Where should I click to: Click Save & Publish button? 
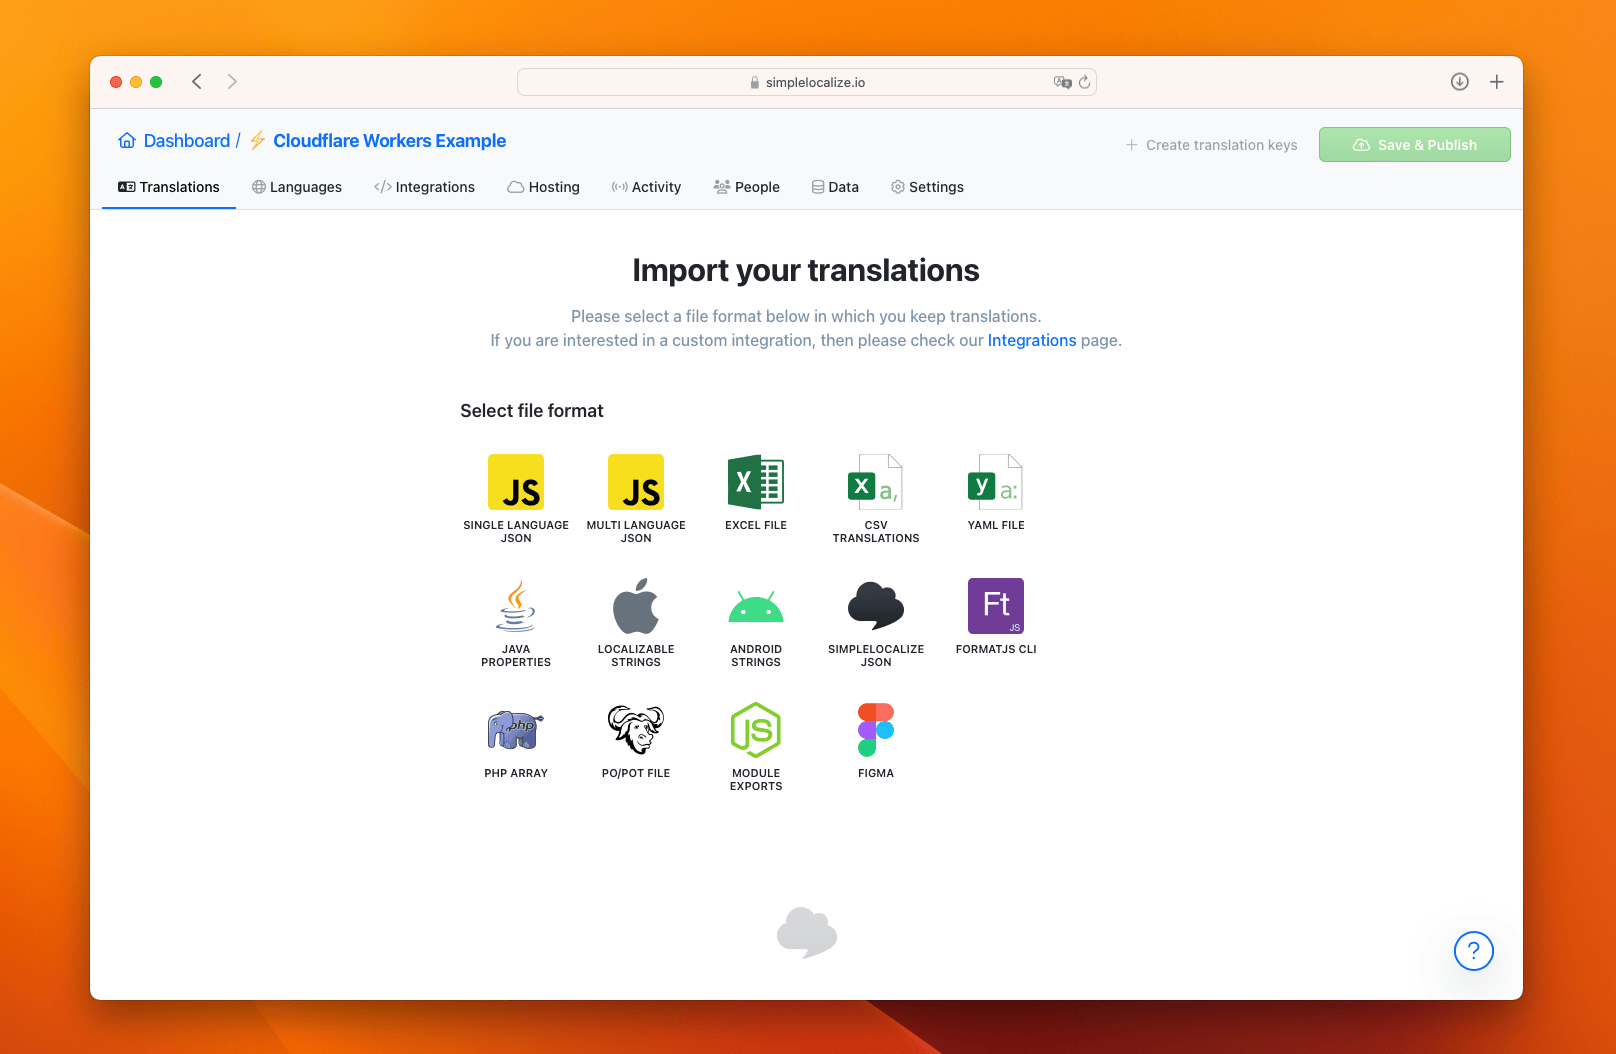(x=1414, y=145)
